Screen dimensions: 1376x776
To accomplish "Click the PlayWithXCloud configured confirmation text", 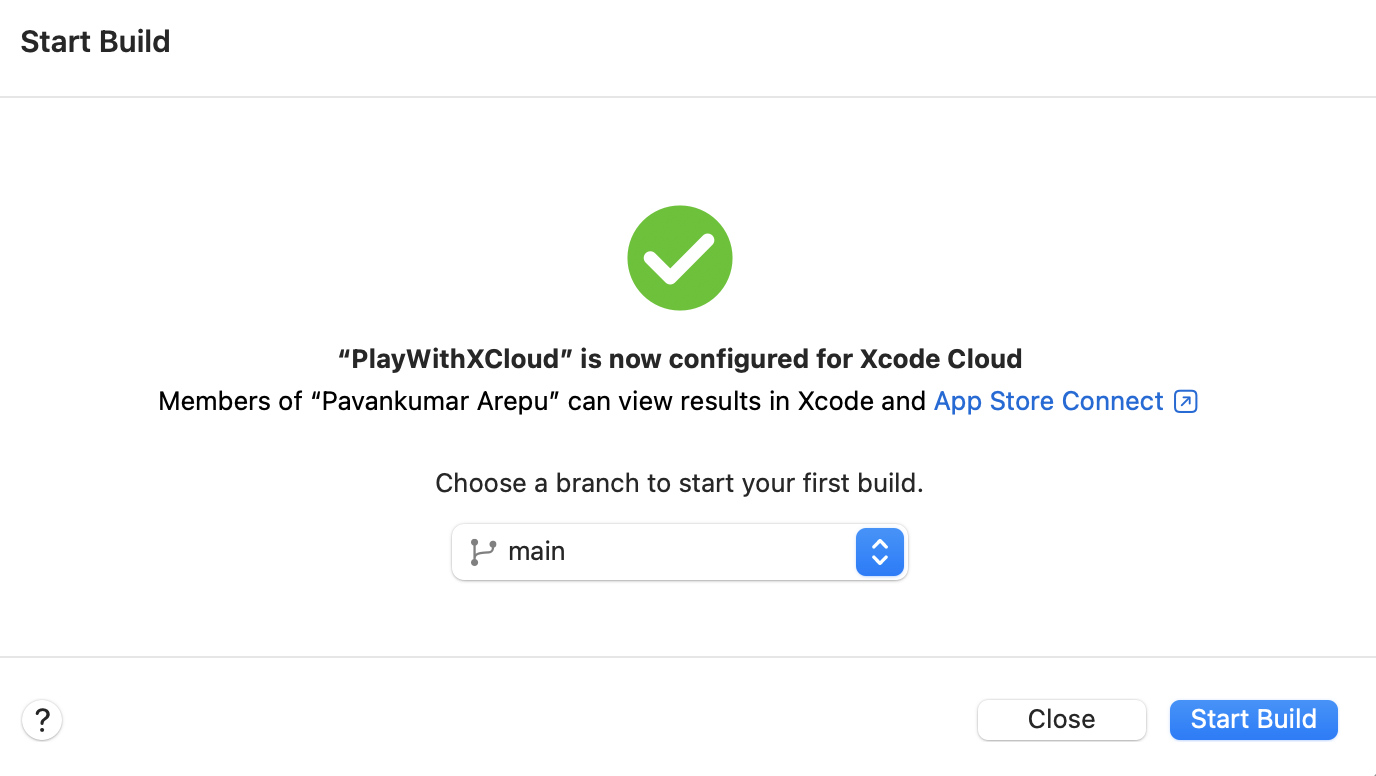I will pyautogui.click(x=679, y=358).
